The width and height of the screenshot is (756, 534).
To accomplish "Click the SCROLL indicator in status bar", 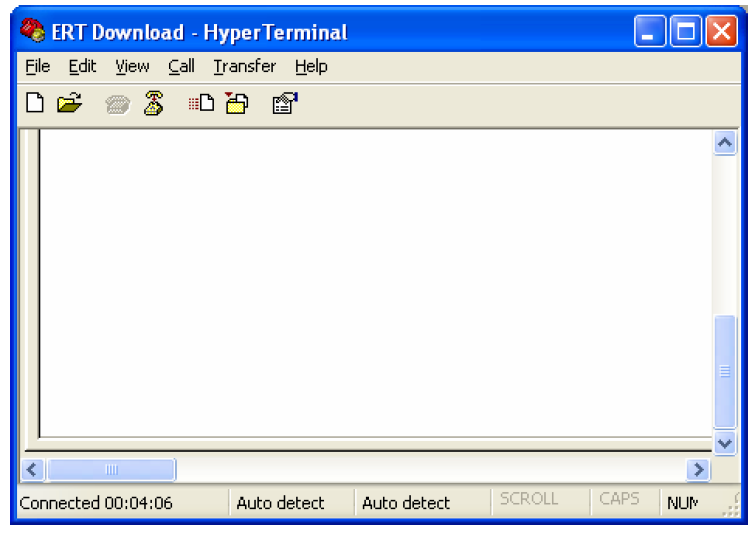I will point(529,499).
